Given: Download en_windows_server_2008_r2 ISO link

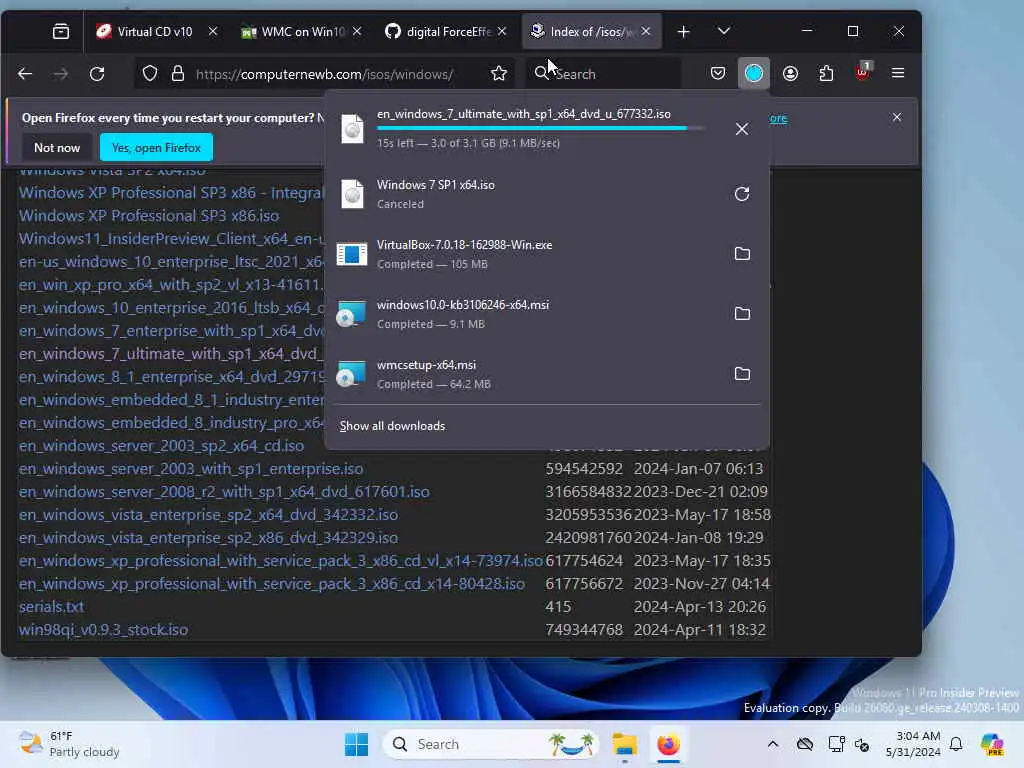Looking at the screenshot, I should pyautogui.click(x=224, y=491).
